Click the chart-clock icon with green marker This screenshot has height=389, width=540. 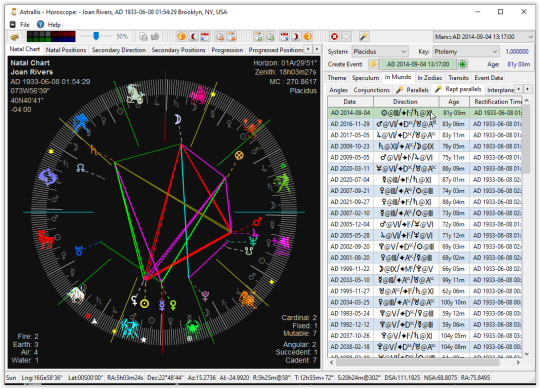[x=270, y=37]
